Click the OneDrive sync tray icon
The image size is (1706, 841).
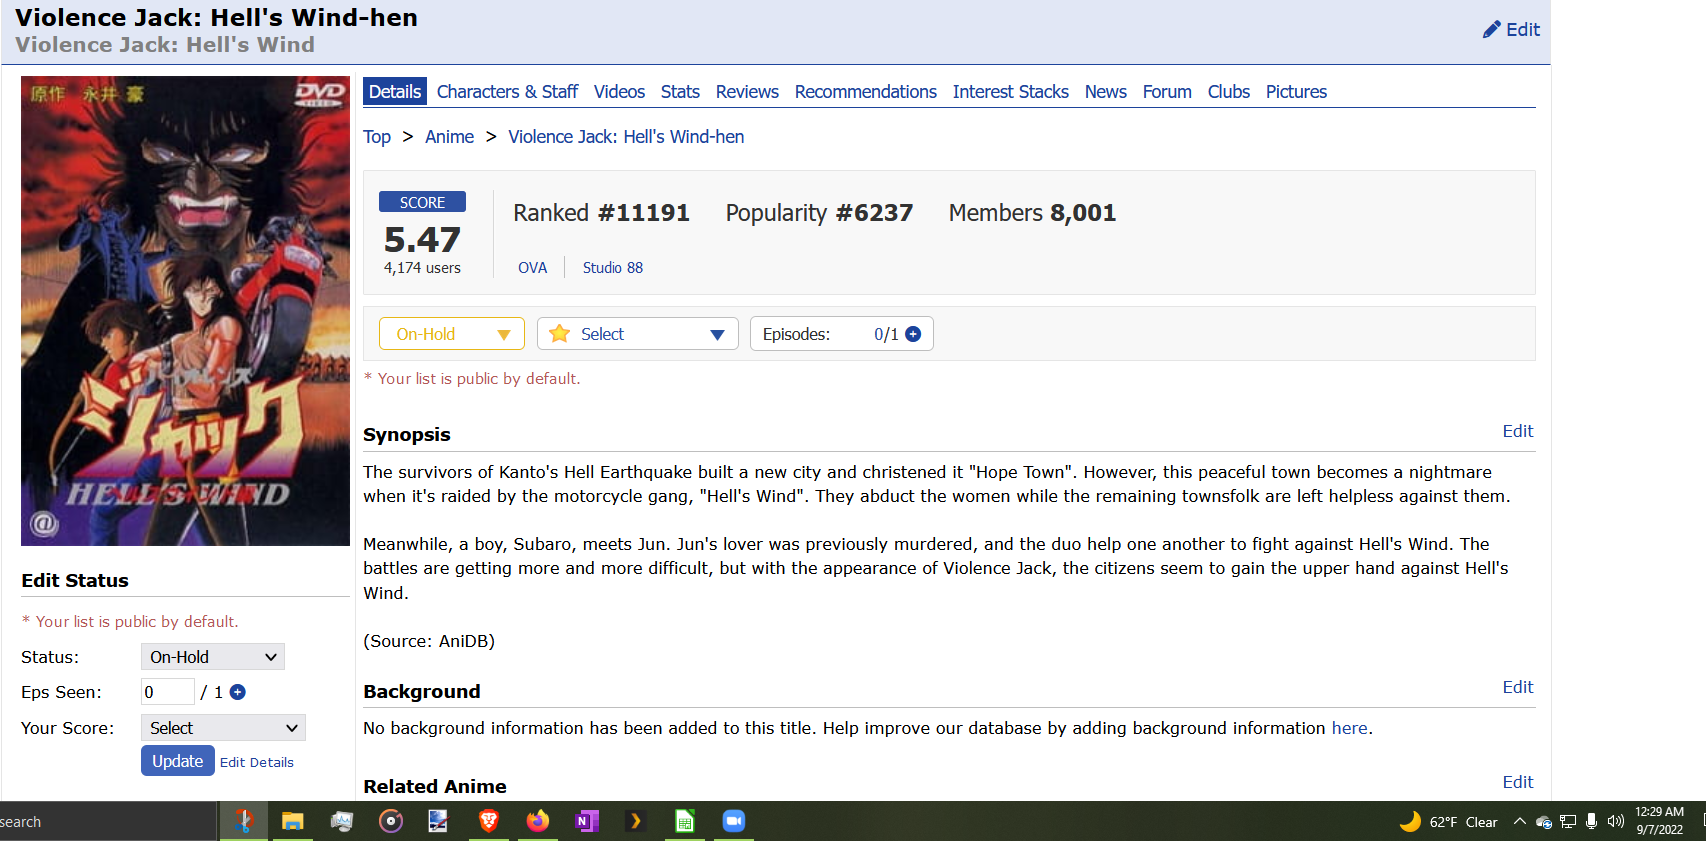coord(1544,822)
